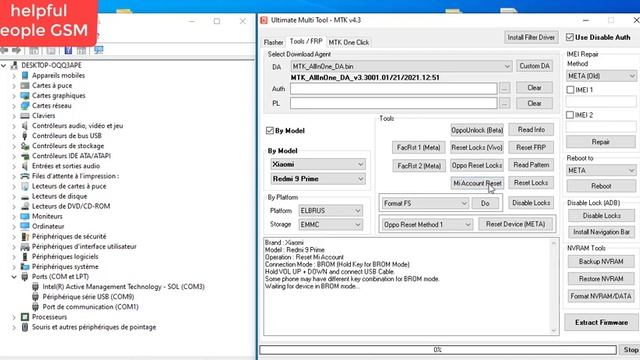Screen dimensions: 640x360
Task: Click the Reset Device (META) button
Action: coord(516,224)
